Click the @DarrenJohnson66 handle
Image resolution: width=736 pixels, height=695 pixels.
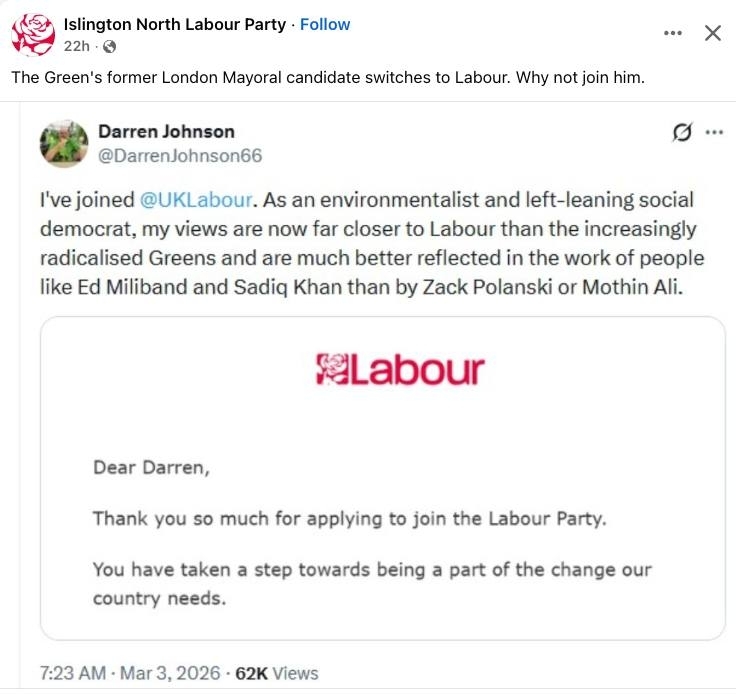tap(180, 155)
